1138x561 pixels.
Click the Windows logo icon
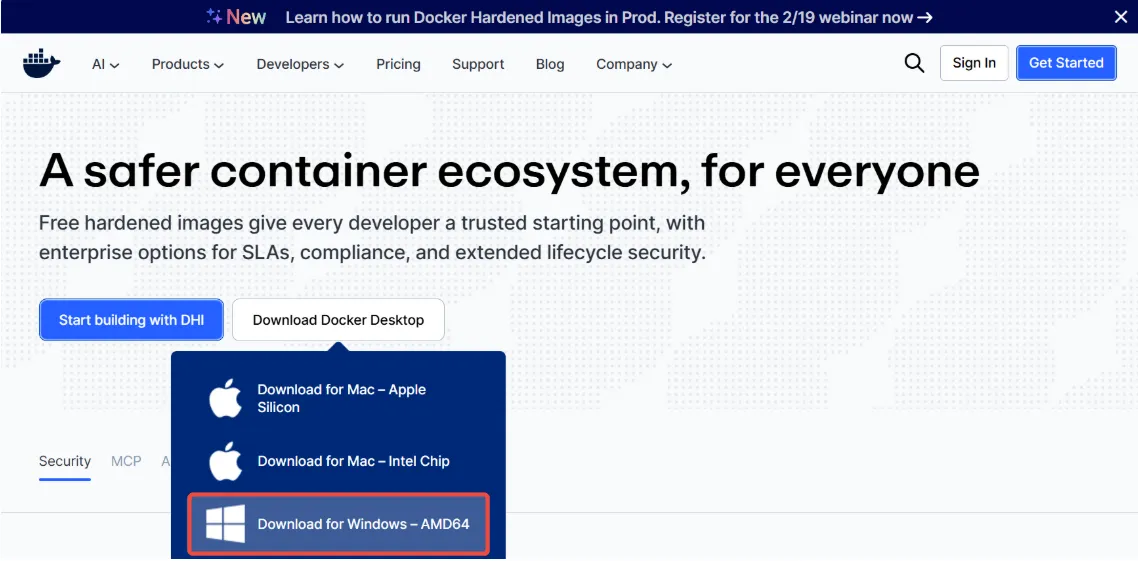225,524
